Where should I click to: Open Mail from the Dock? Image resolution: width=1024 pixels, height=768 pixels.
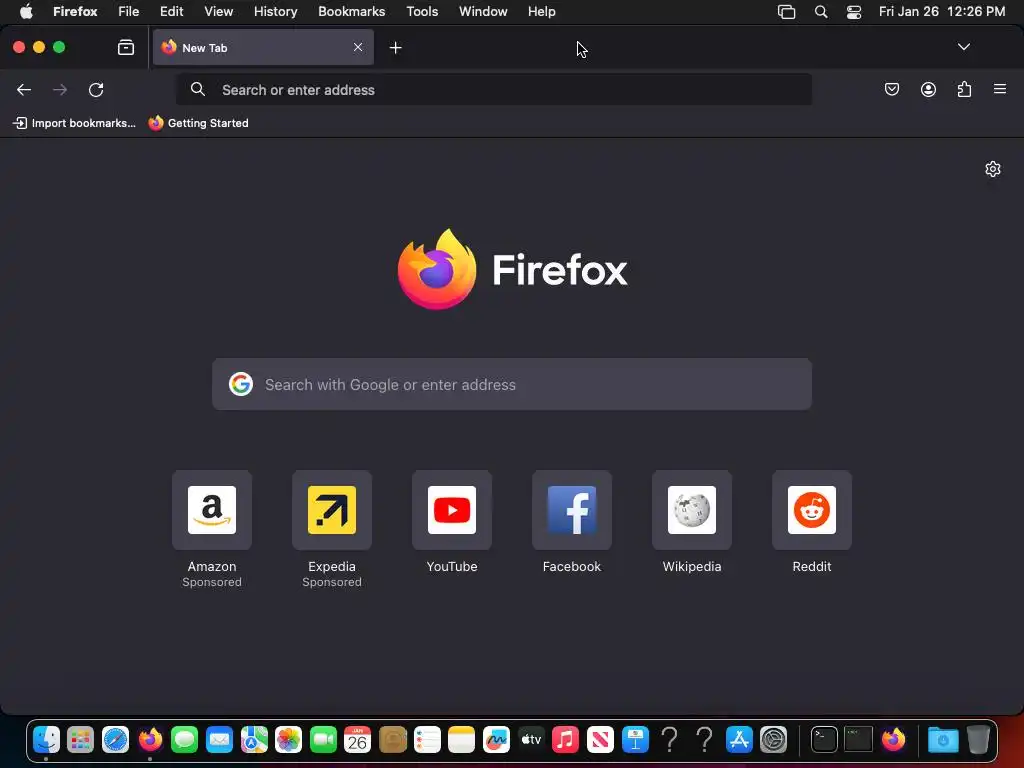(219, 740)
